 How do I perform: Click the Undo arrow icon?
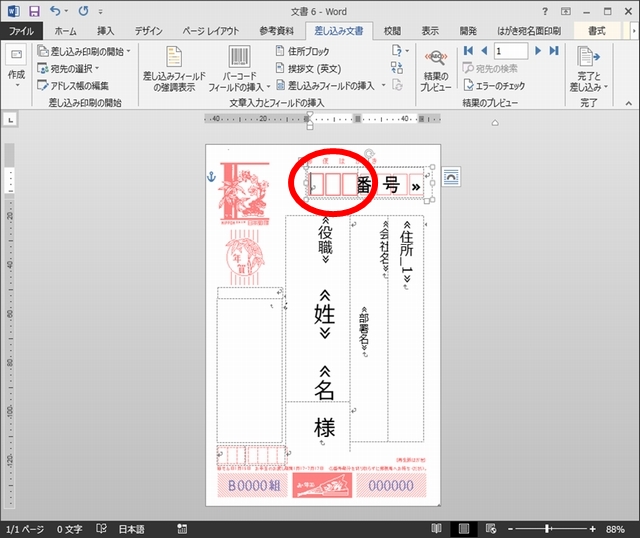(x=55, y=11)
